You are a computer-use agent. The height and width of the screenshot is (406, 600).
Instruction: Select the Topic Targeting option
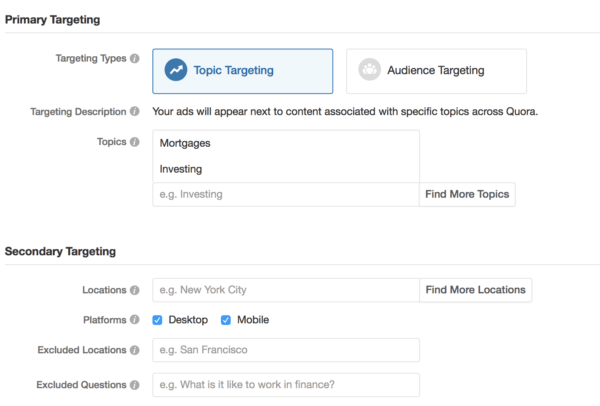tap(243, 71)
